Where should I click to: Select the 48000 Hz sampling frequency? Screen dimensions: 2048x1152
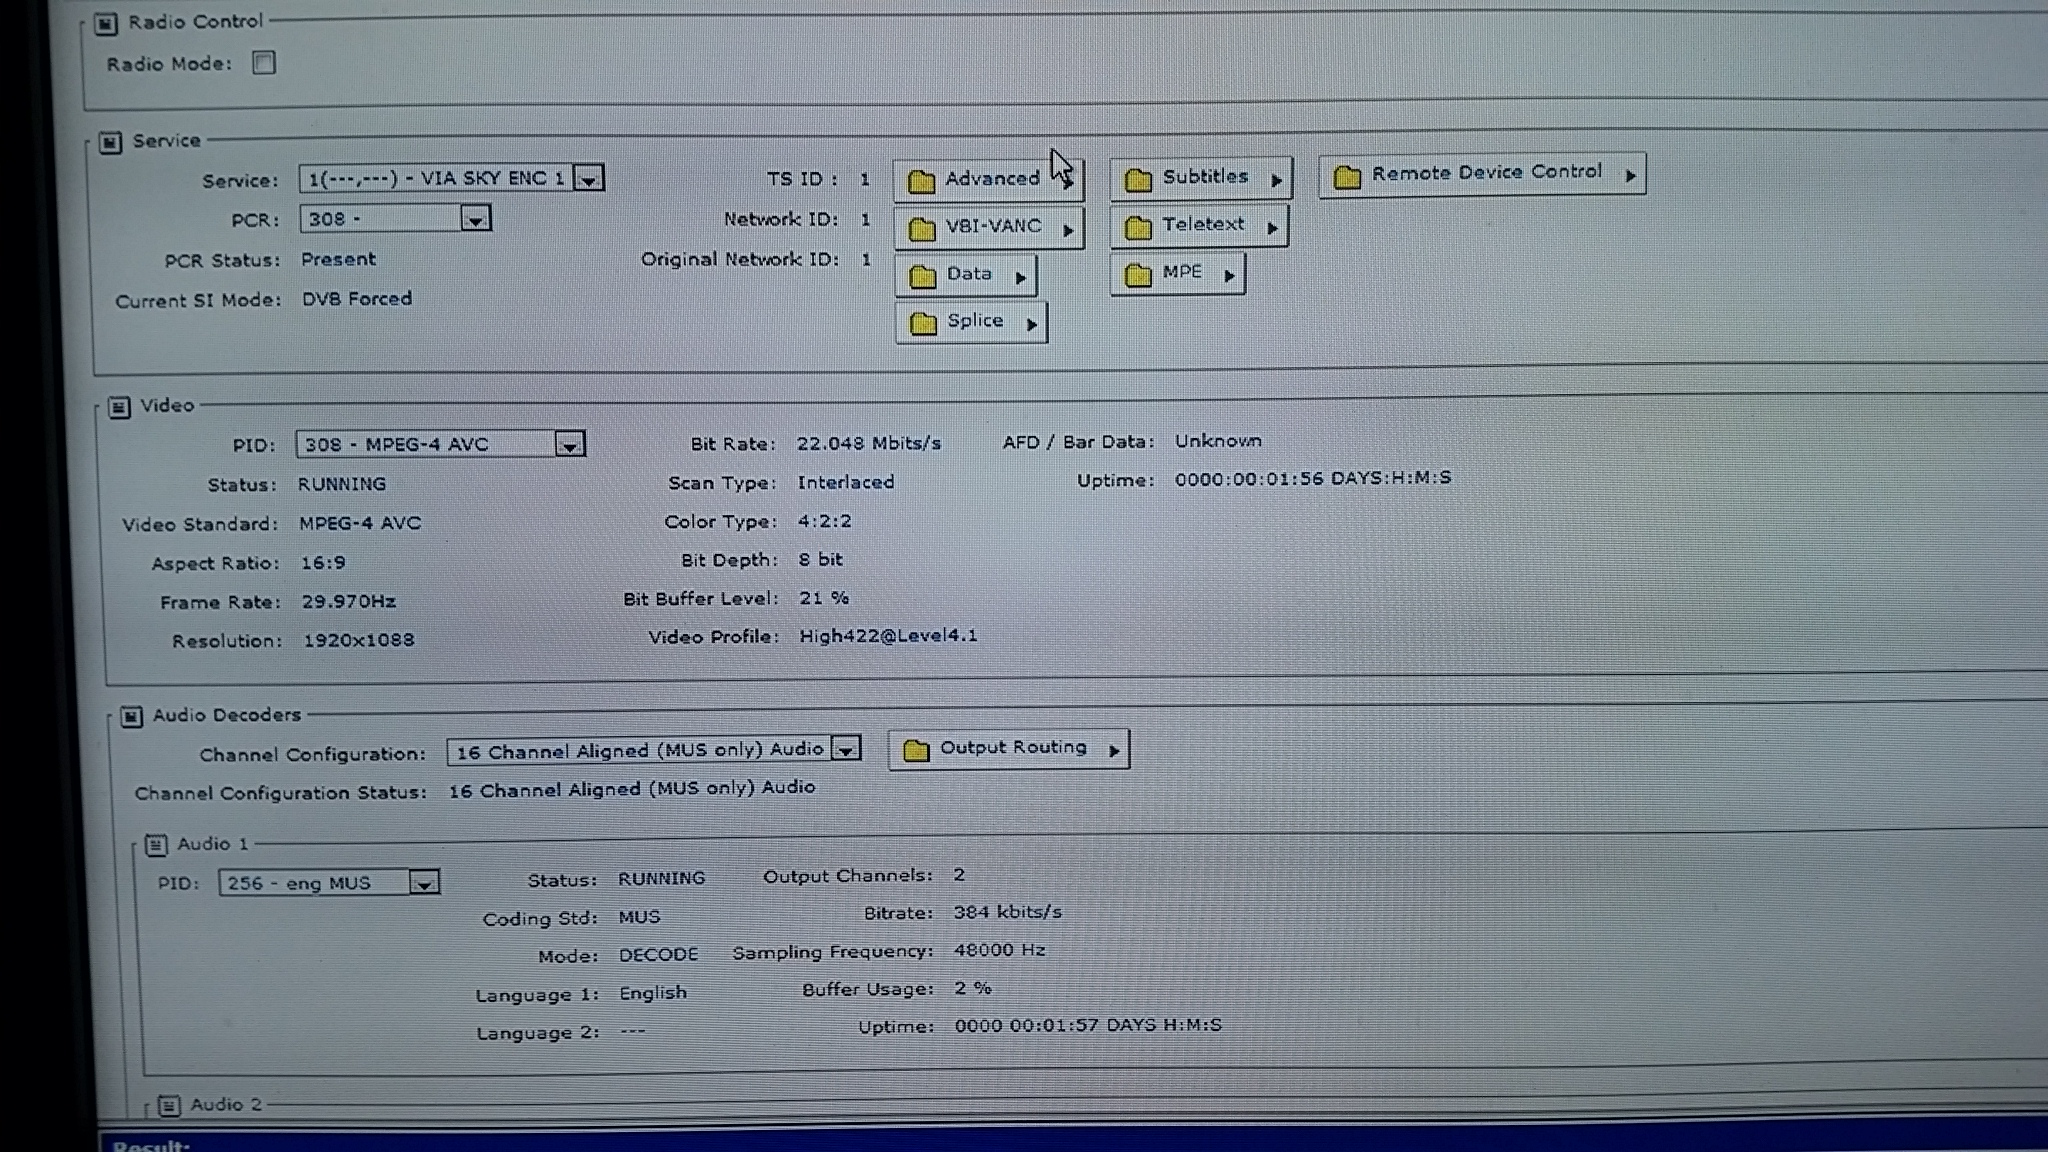(x=999, y=950)
